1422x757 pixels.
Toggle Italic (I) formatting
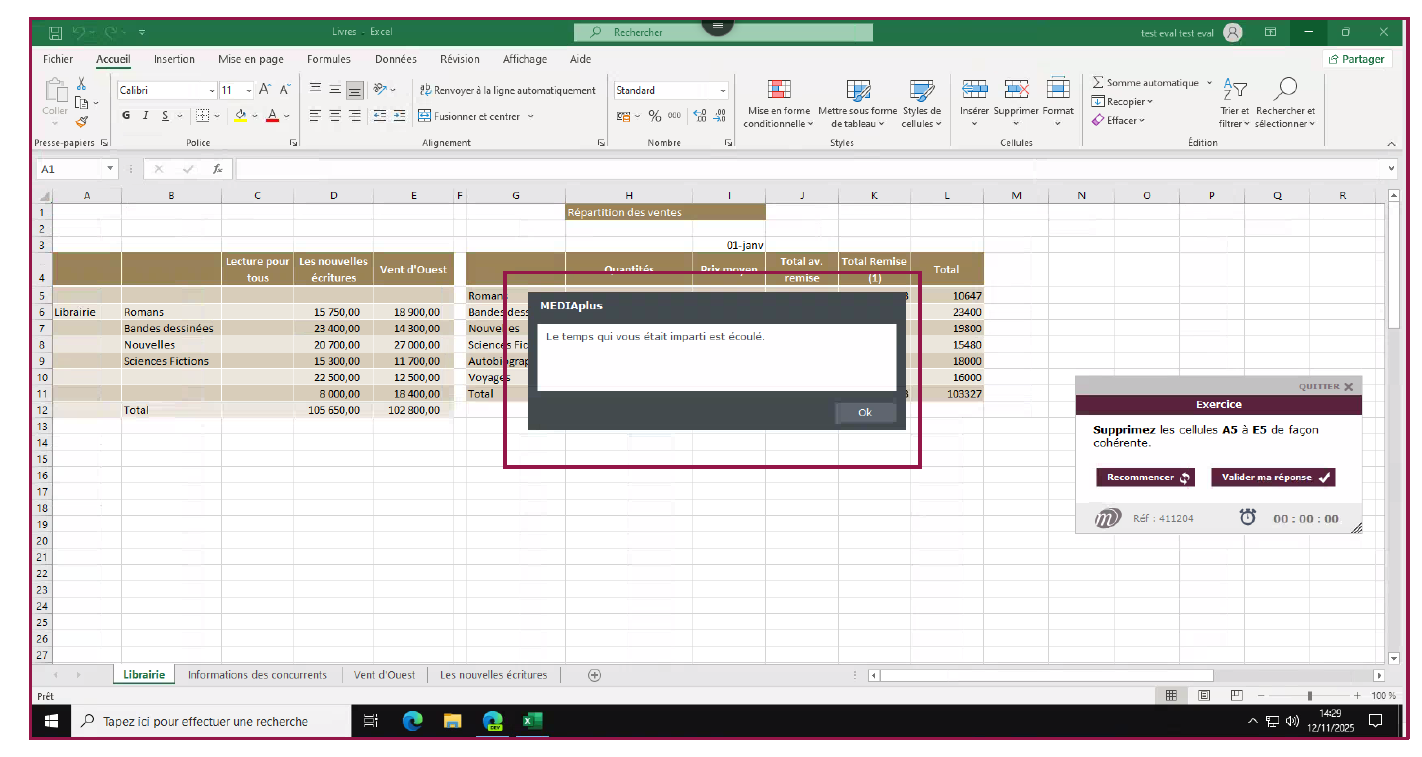pos(145,116)
